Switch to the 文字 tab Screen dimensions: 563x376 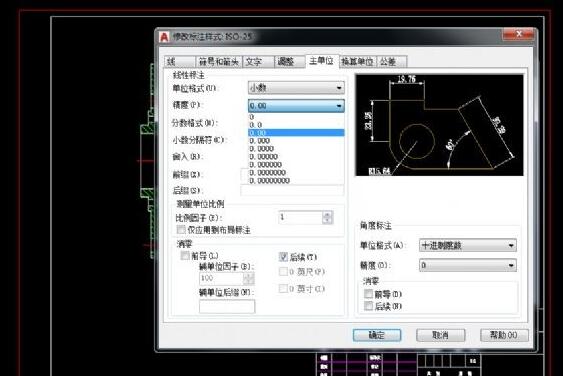click(x=258, y=62)
